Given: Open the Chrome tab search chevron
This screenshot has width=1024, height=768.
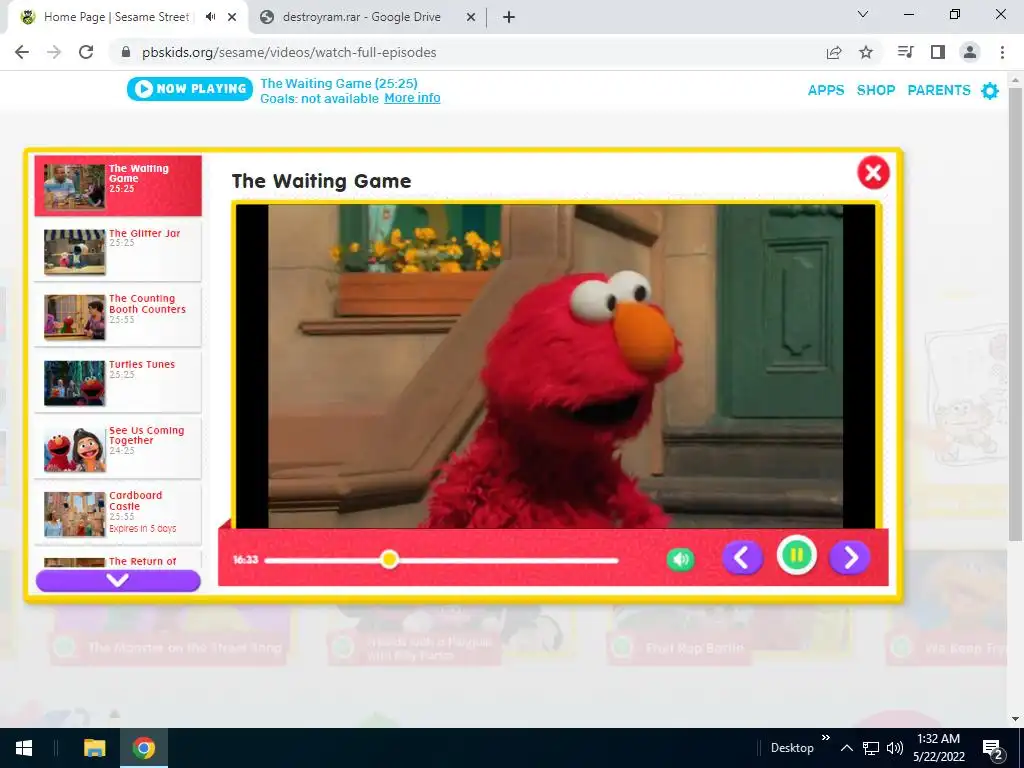Looking at the screenshot, I should click(x=863, y=14).
